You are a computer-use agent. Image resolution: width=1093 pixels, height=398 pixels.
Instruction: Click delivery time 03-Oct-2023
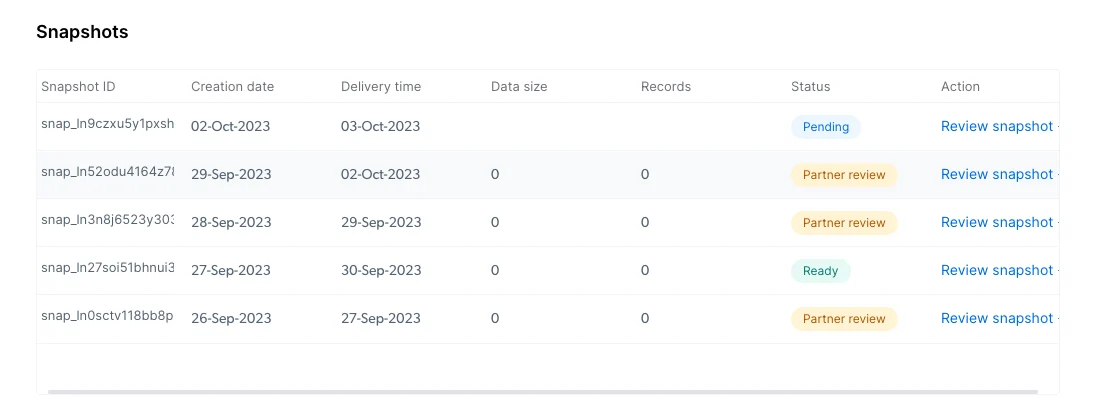(x=381, y=126)
